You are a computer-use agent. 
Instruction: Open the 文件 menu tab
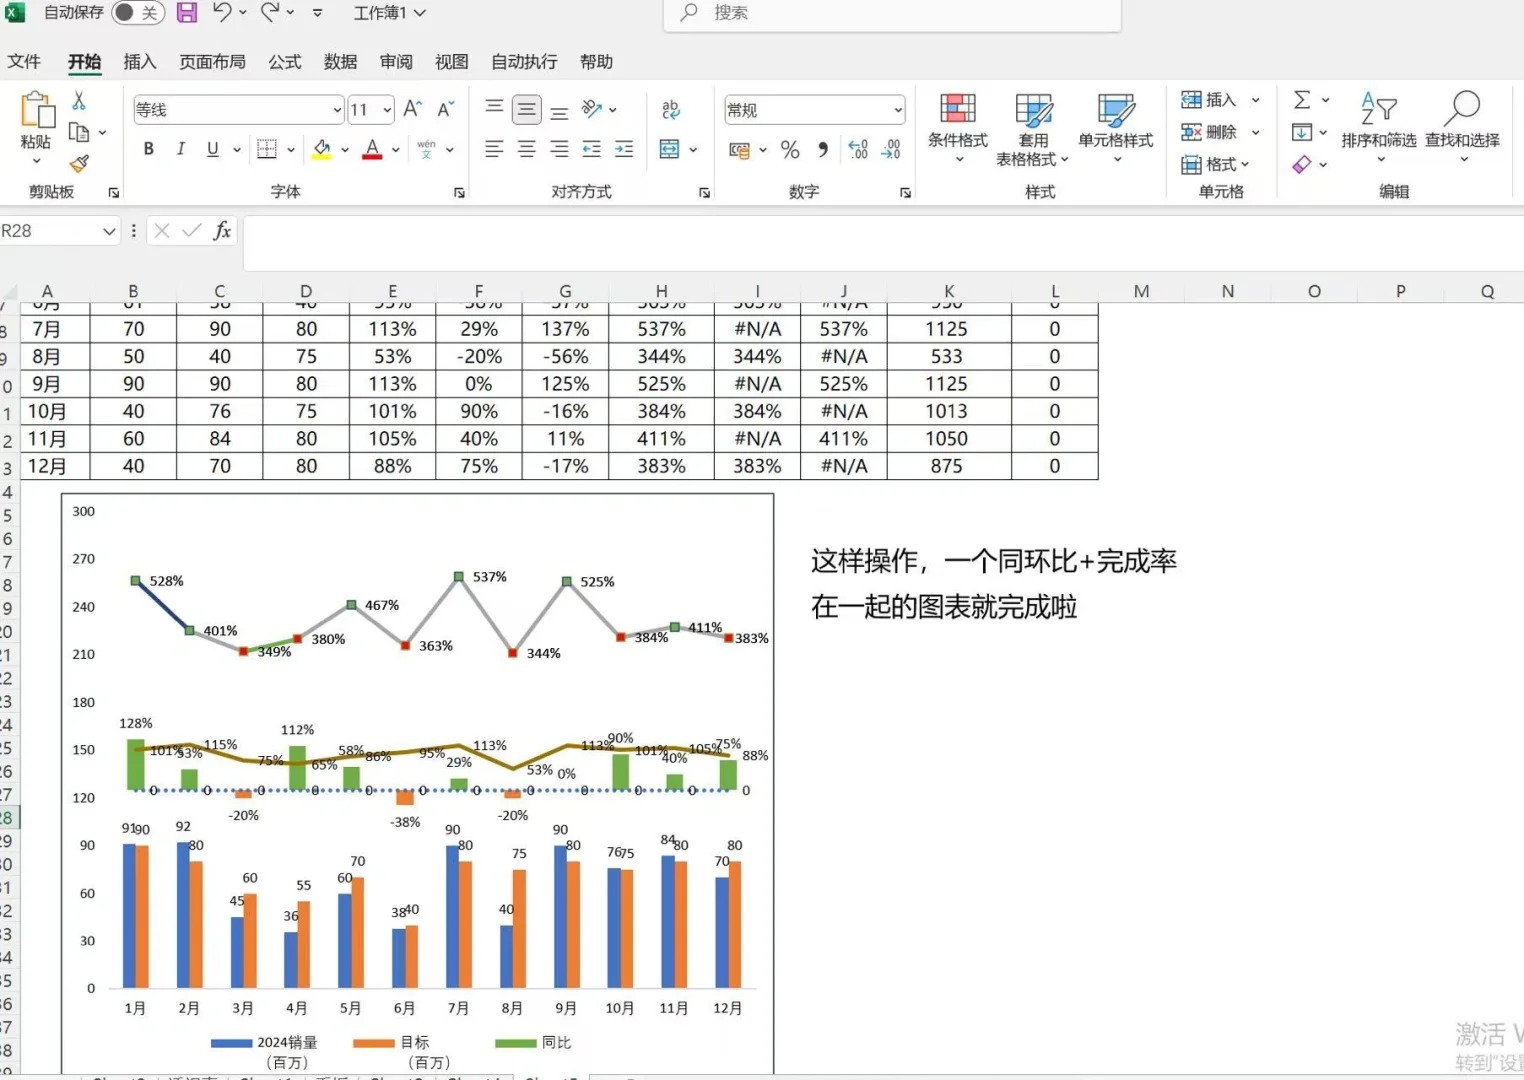[x=24, y=62]
